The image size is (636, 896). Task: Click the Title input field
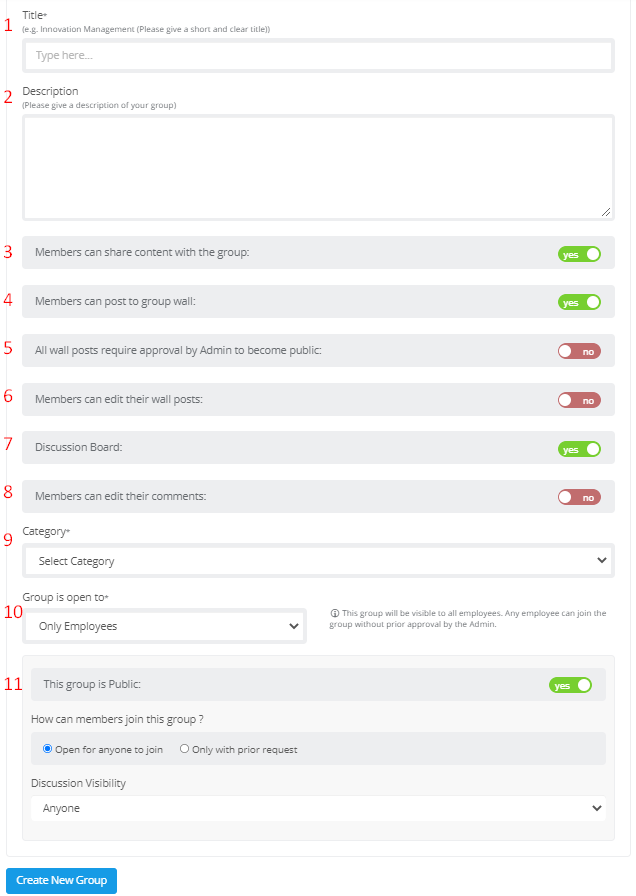point(318,55)
